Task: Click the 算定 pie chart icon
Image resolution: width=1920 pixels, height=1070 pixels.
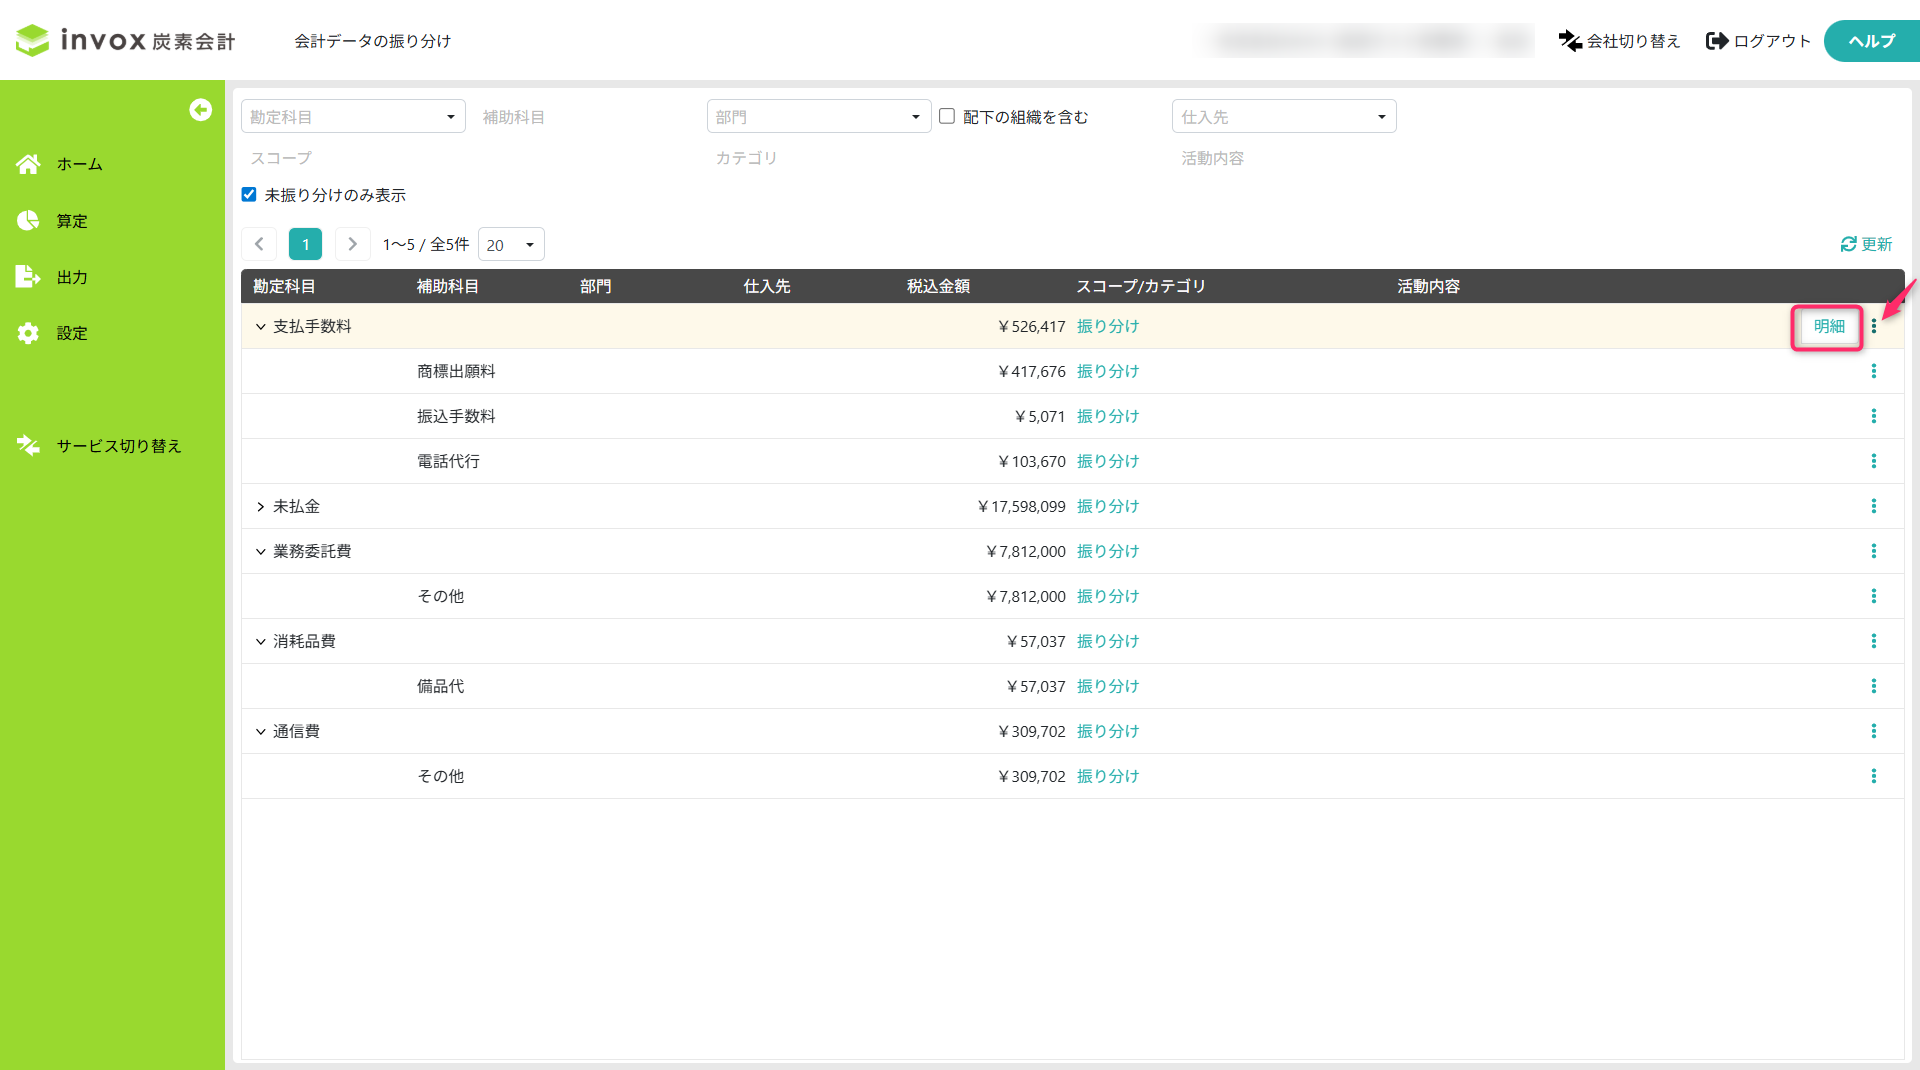Action: [x=28, y=221]
